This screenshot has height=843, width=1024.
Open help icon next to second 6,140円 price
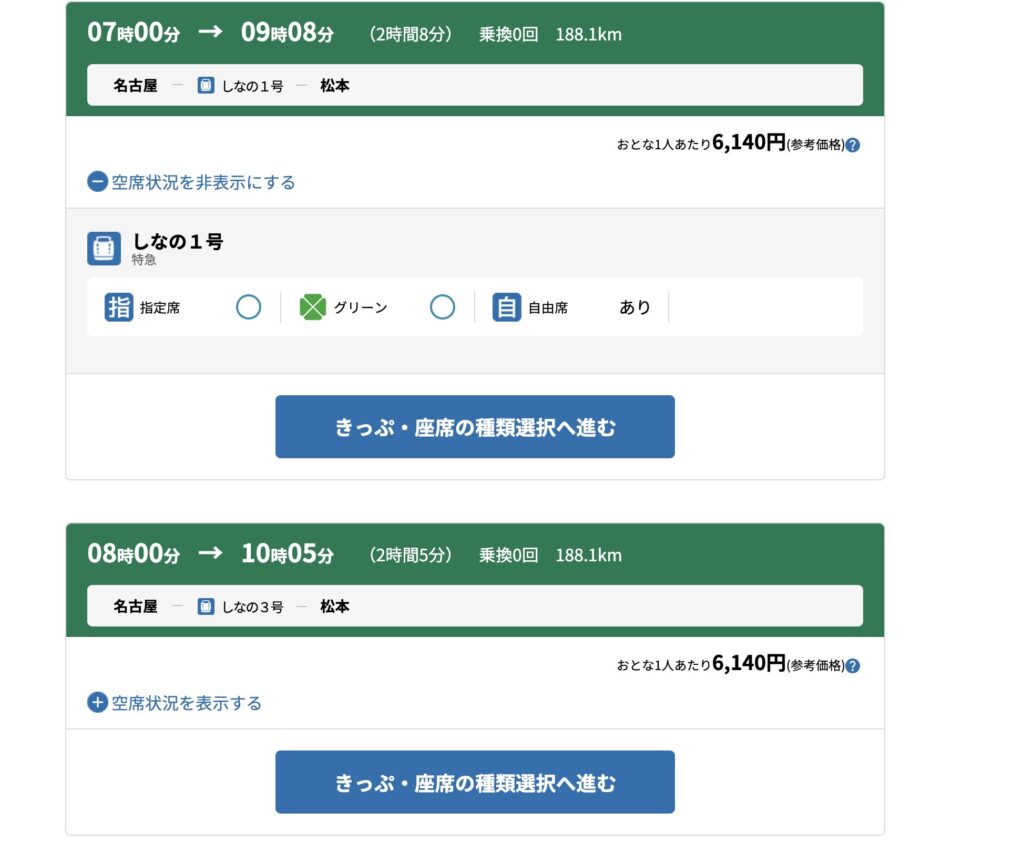853,666
